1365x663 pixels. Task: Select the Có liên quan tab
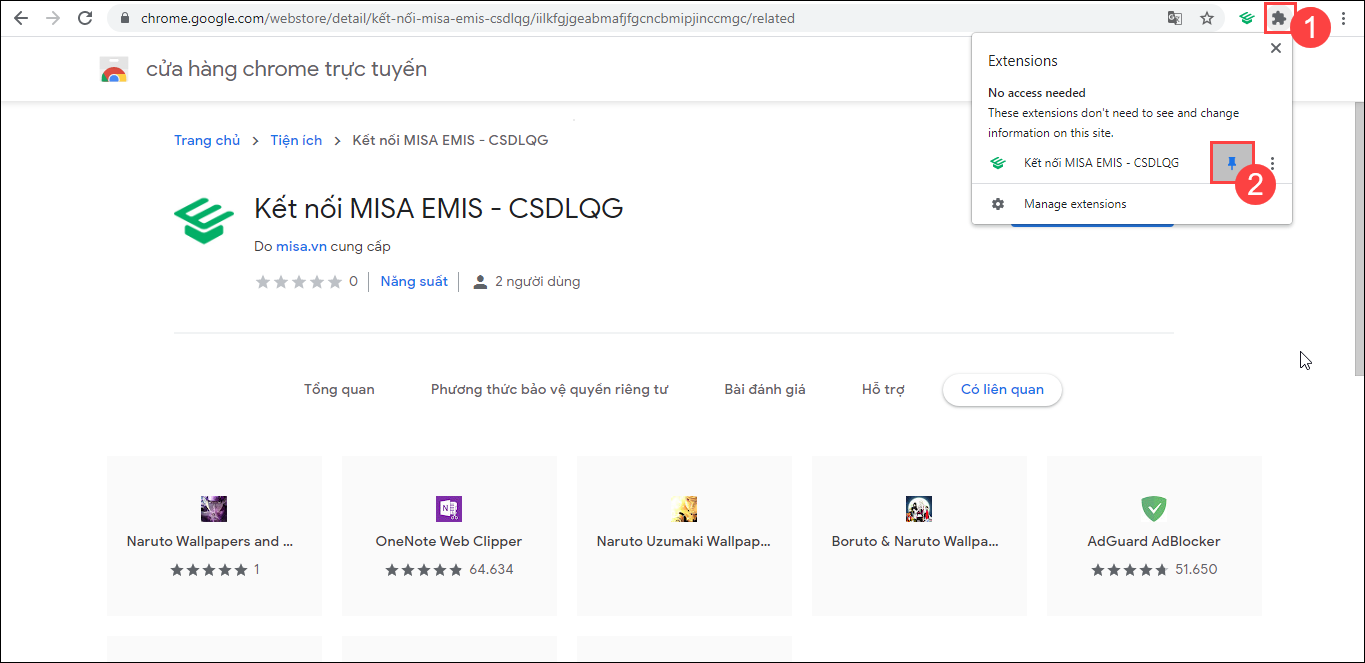click(x=1002, y=389)
